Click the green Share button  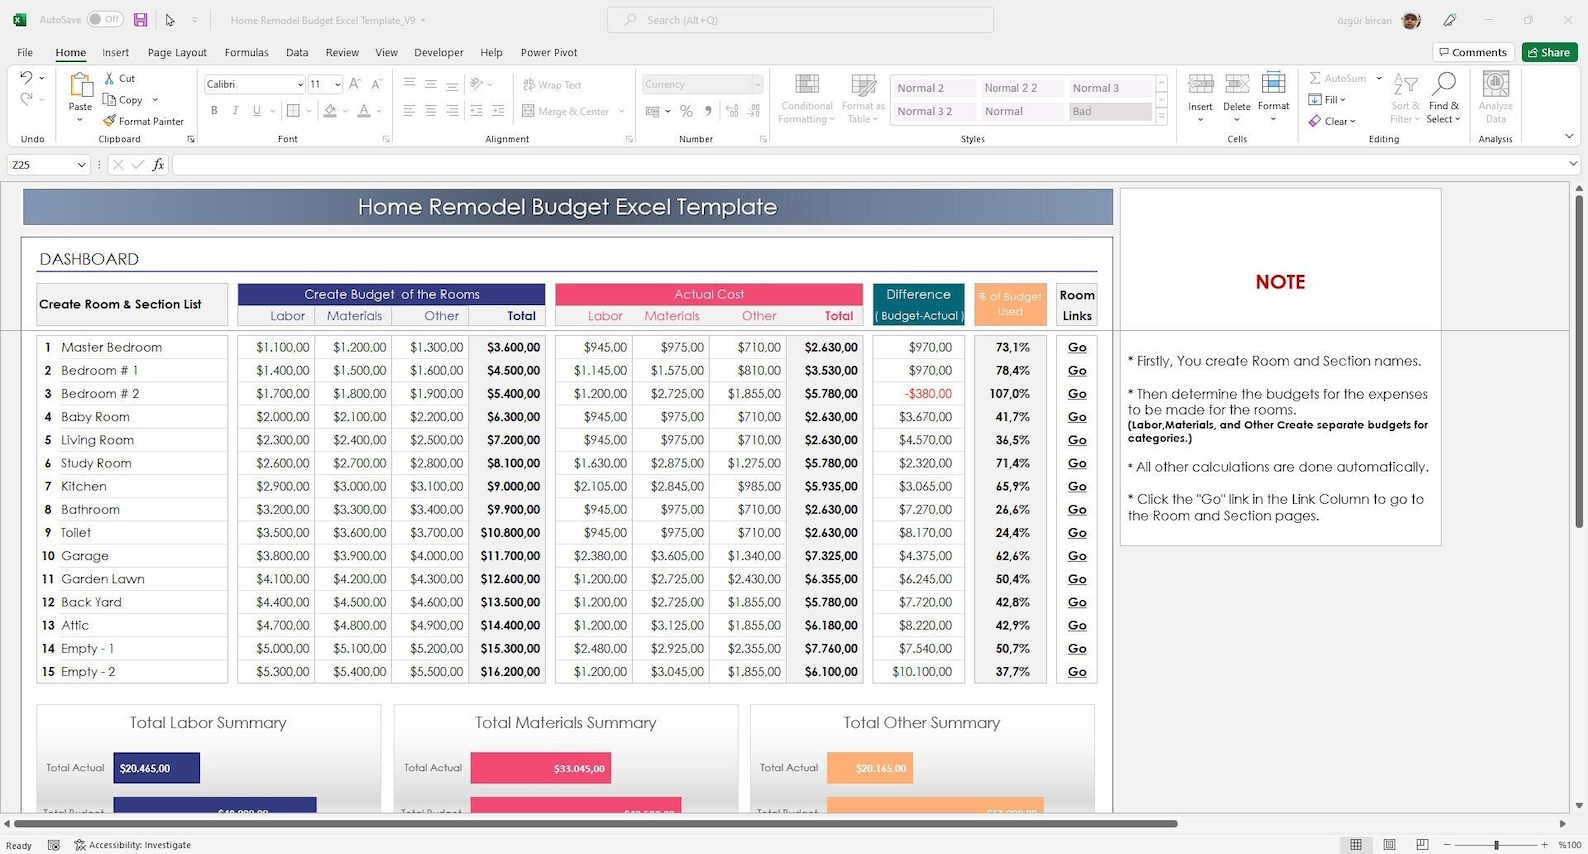tap(1549, 52)
